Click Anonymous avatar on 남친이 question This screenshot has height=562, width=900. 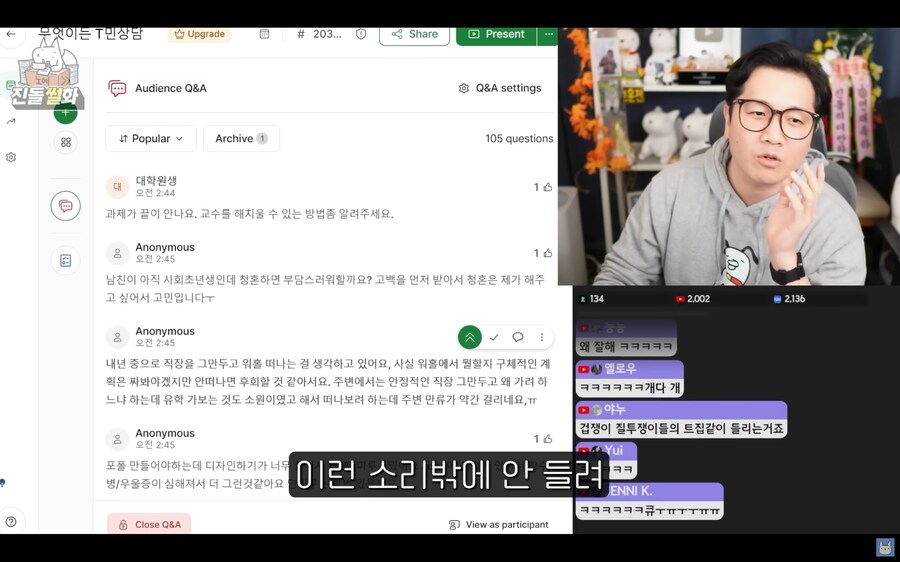tap(117, 253)
